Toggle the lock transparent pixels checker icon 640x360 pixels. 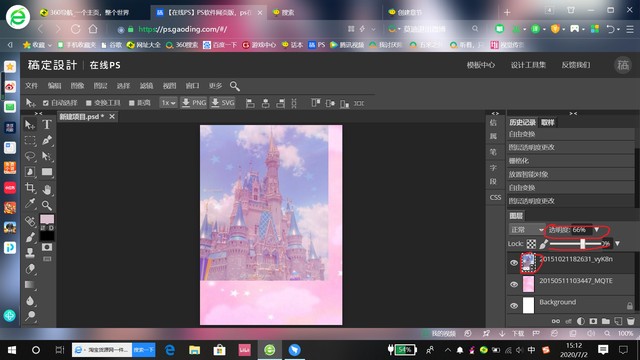[x=531, y=244]
